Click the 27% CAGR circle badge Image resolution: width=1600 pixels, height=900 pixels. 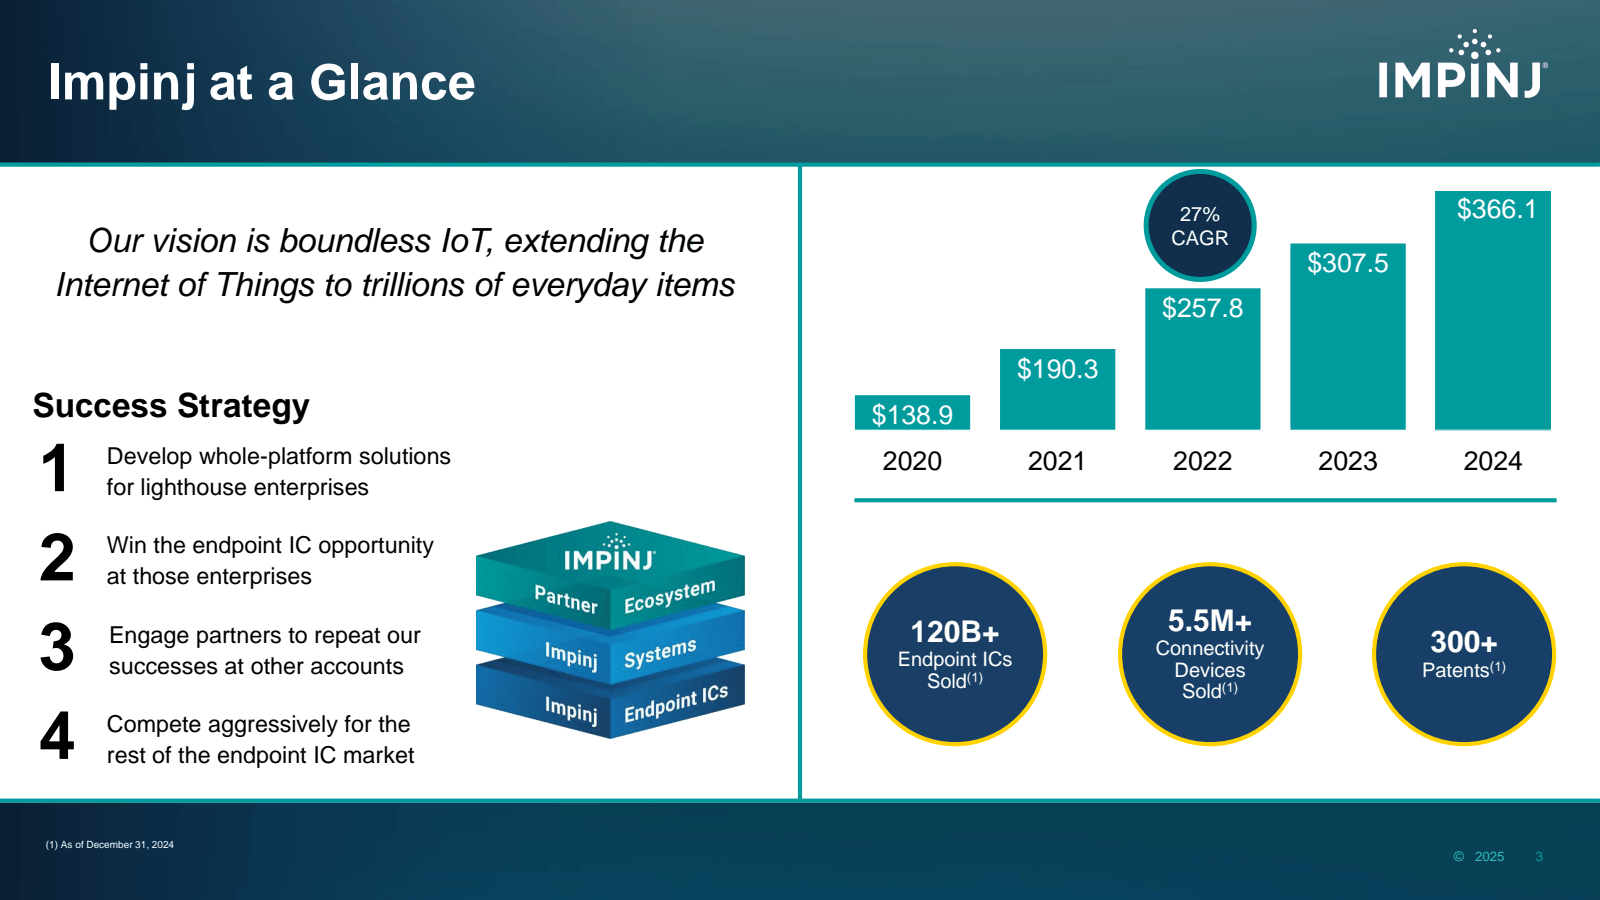pos(1199,226)
